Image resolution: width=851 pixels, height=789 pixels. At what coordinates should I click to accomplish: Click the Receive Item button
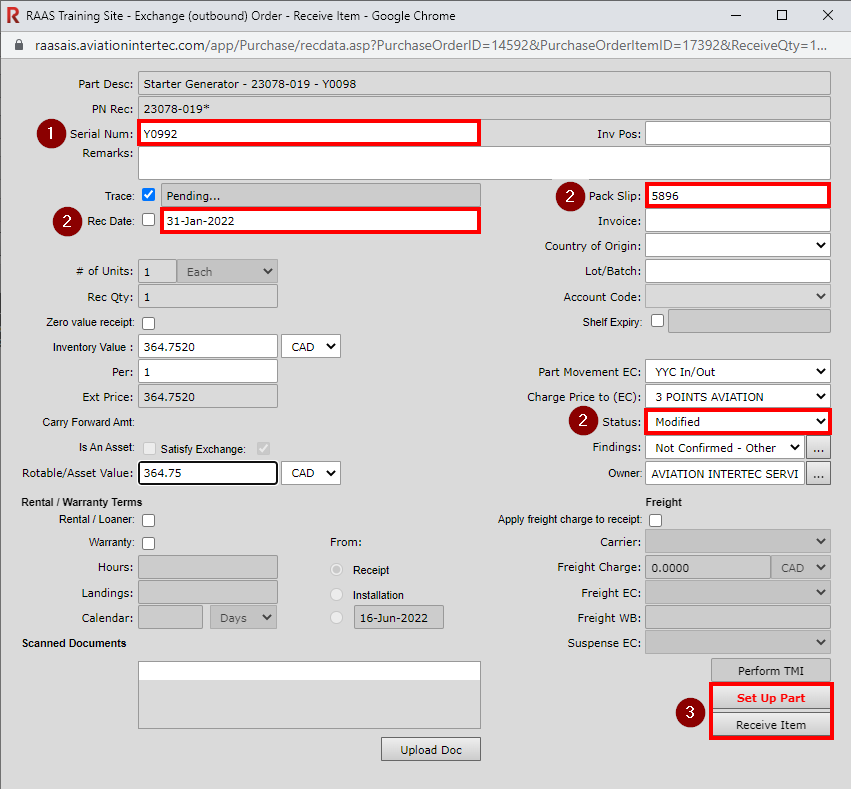point(771,725)
